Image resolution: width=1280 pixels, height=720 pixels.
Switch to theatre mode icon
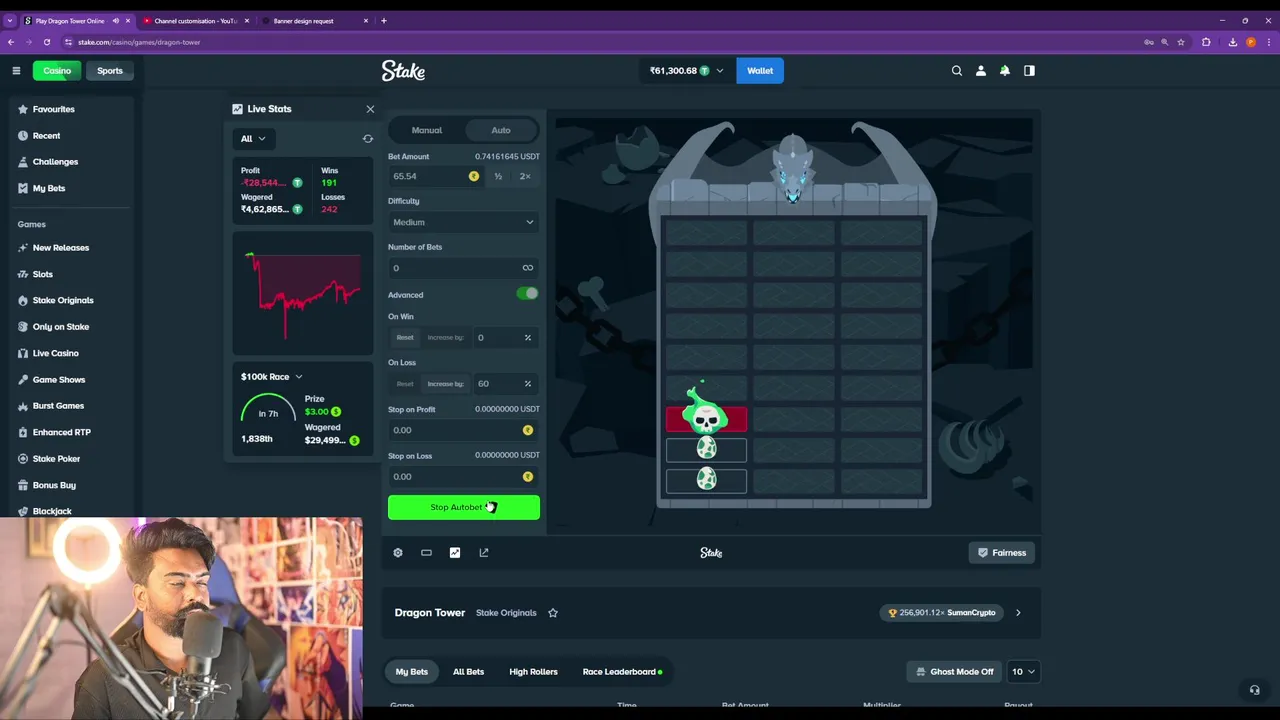[426, 553]
